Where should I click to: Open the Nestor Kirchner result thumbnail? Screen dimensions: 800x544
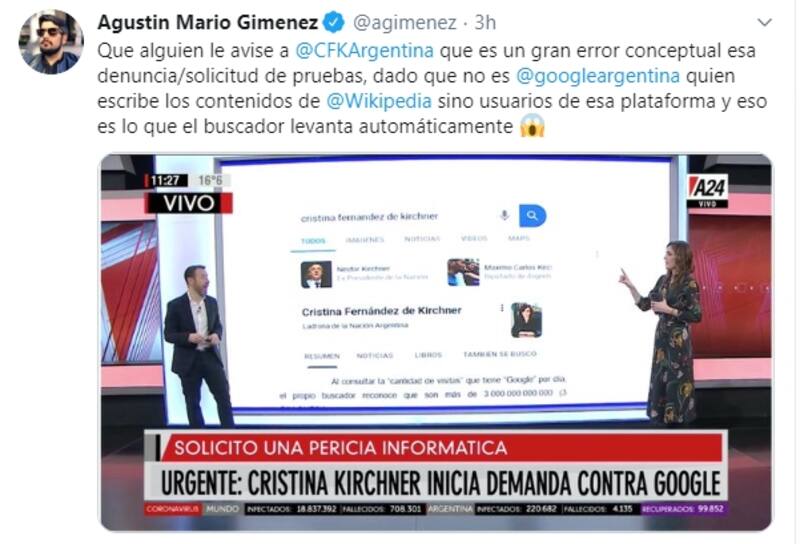[x=316, y=275]
